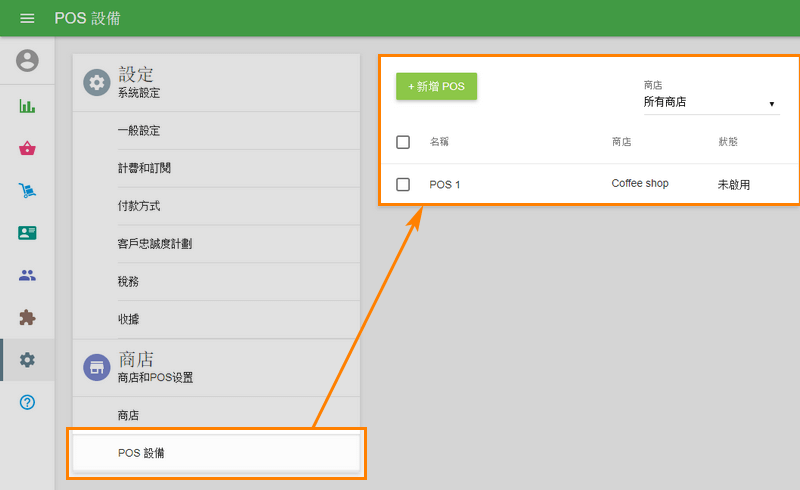Open the 稅務 settings item
The height and width of the screenshot is (490, 800).
tap(128, 282)
